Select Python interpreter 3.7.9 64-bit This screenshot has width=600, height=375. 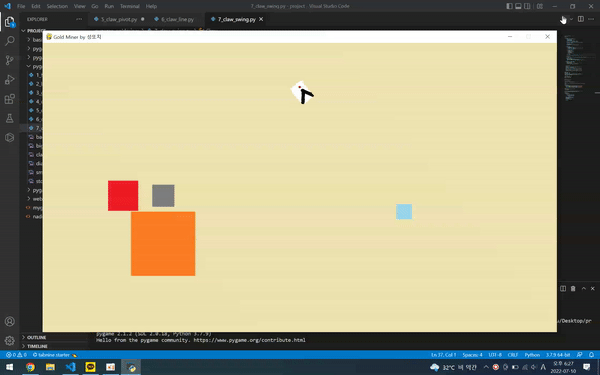558,355
